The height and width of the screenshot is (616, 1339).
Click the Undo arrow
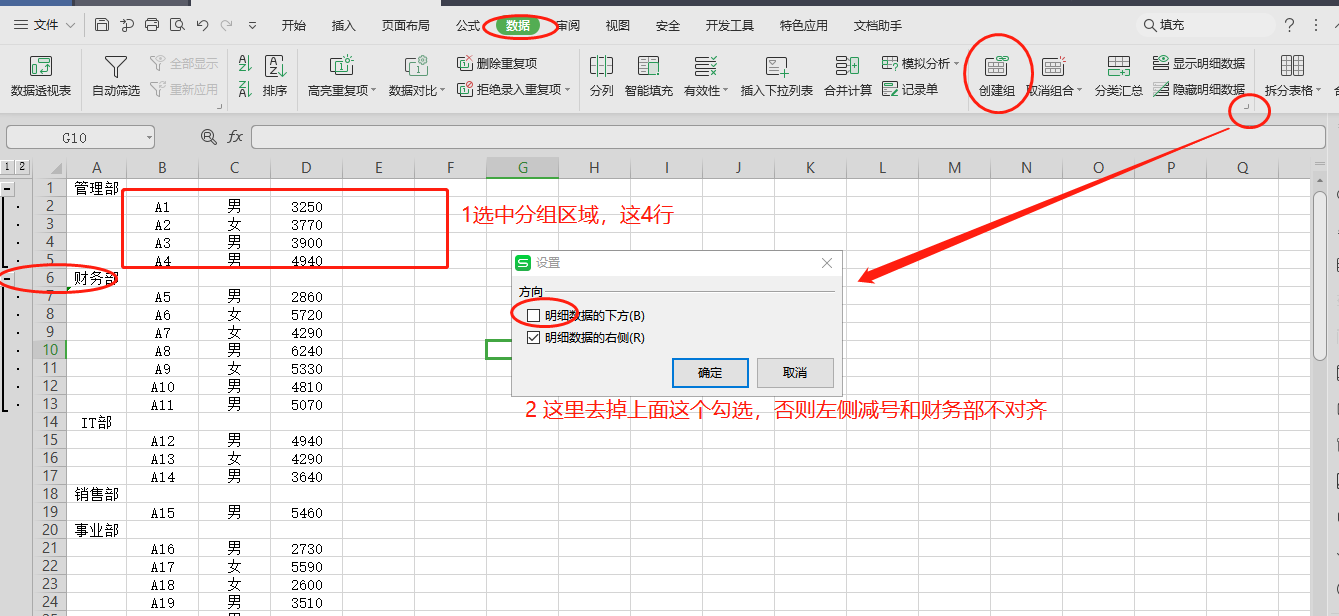(202, 25)
